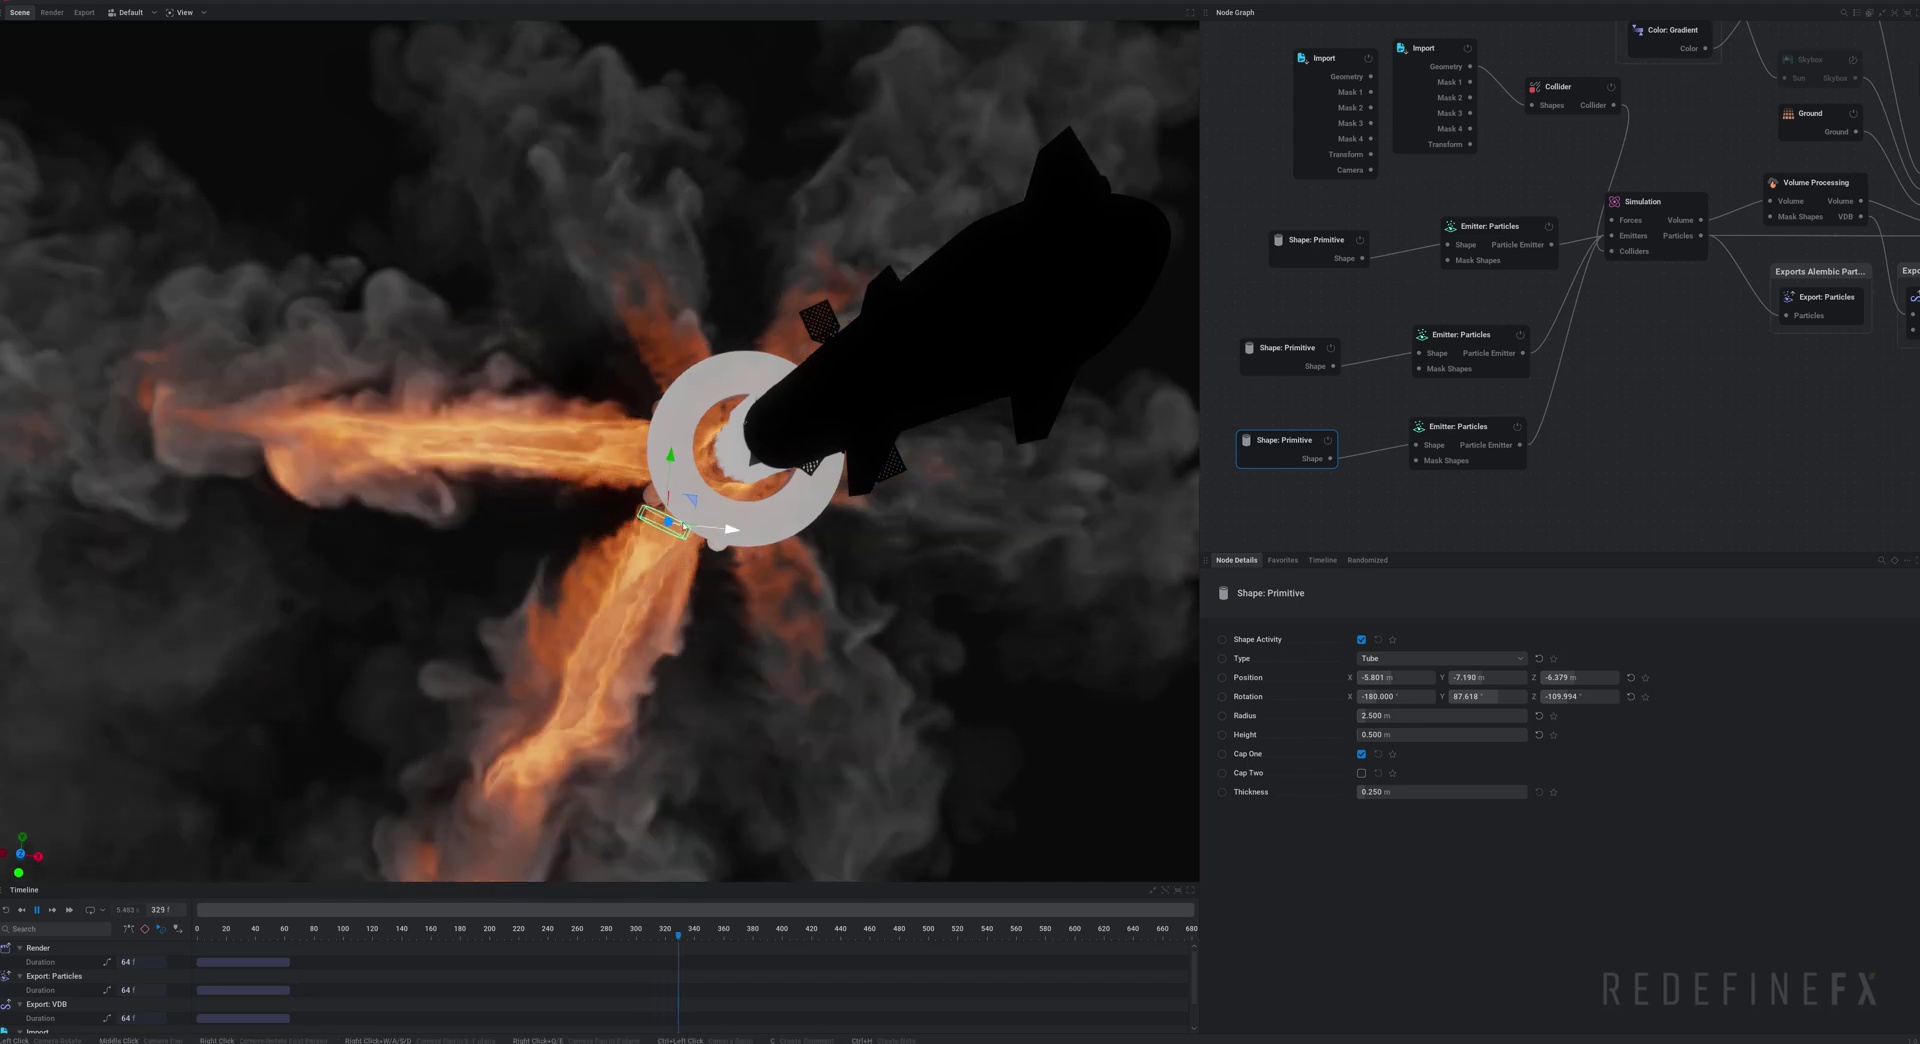Click the Radius slider field
This screenshot has height=1044, width=1920.
pos(1441,716)
